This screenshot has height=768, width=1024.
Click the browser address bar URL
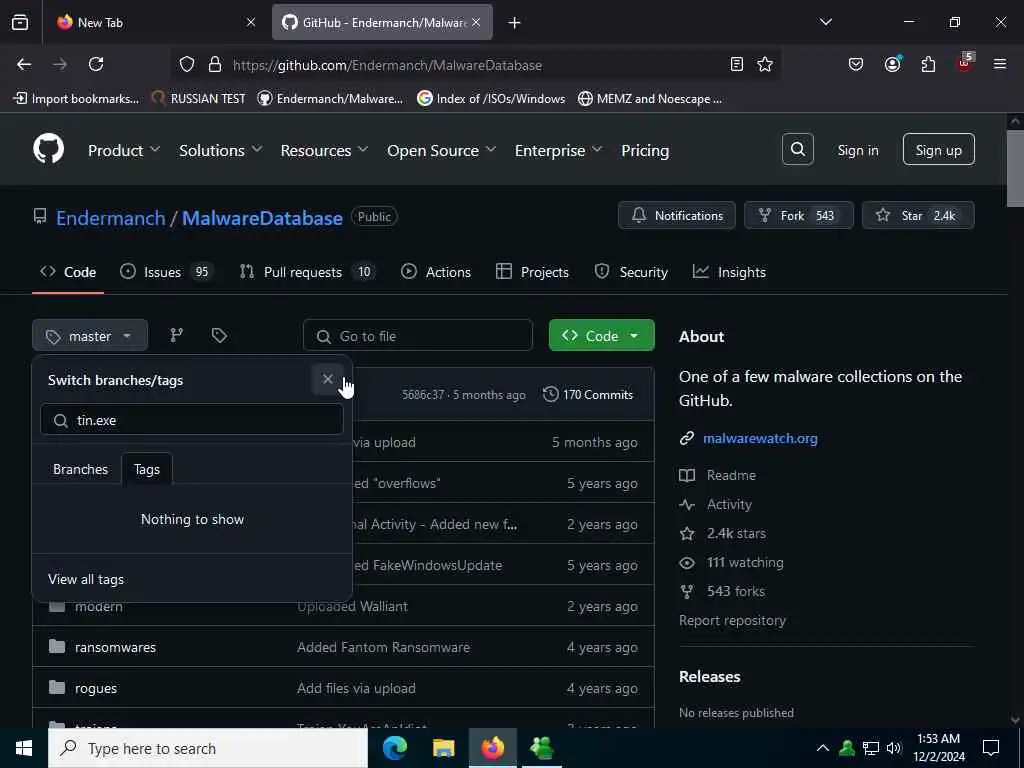coord(387,65)
